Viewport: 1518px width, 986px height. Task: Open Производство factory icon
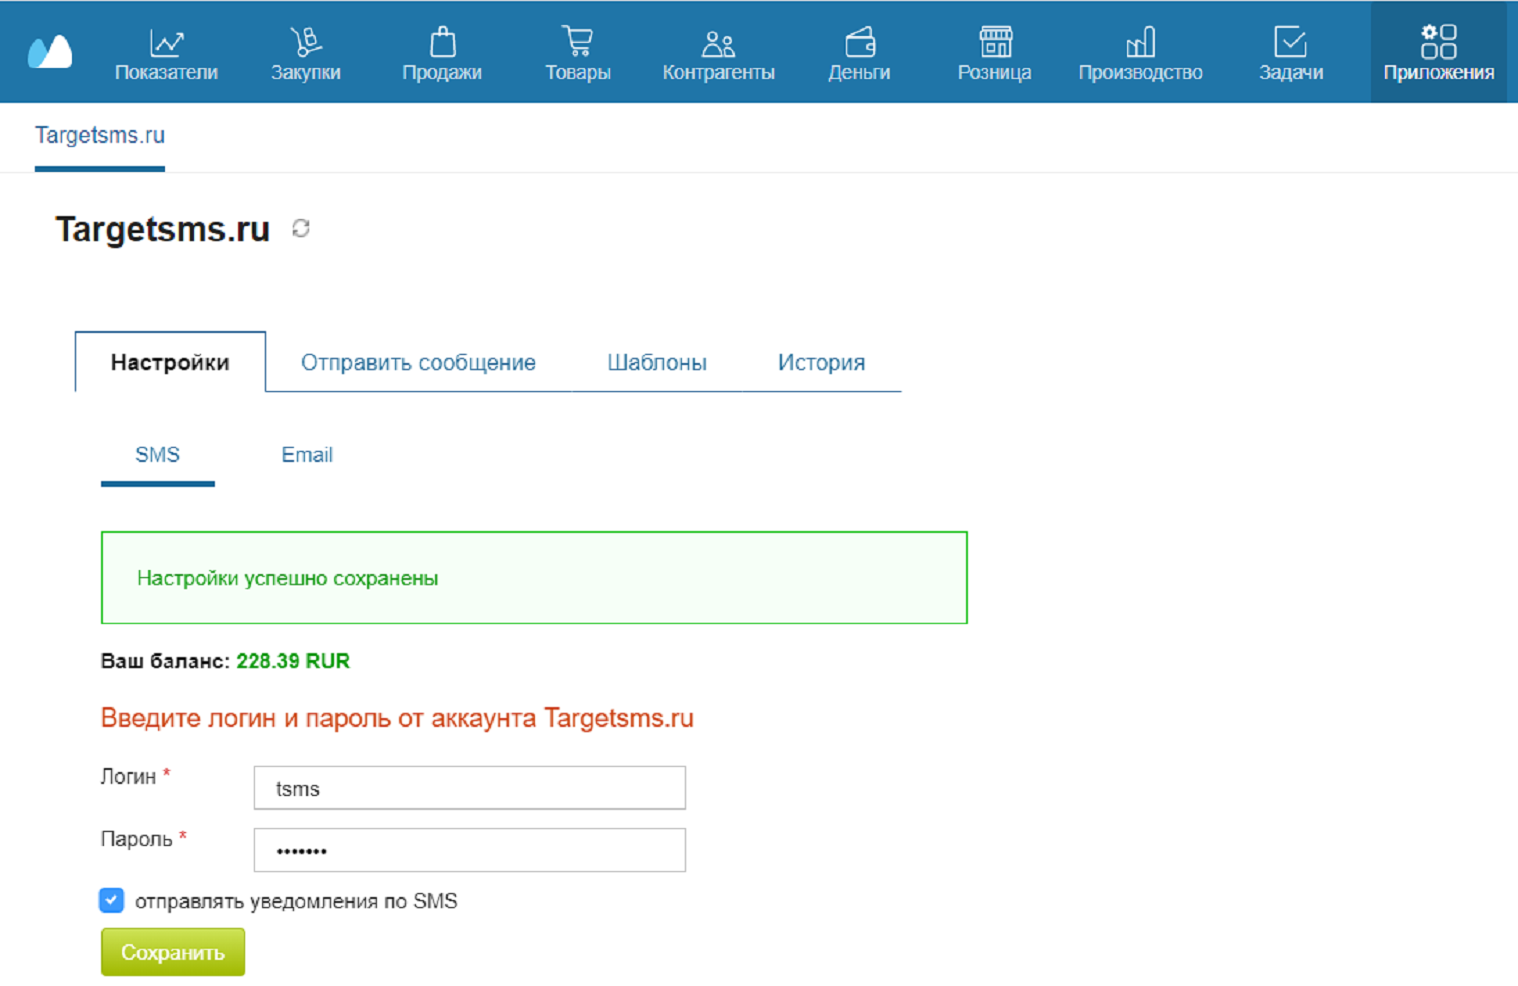(x=1140, y=42)
